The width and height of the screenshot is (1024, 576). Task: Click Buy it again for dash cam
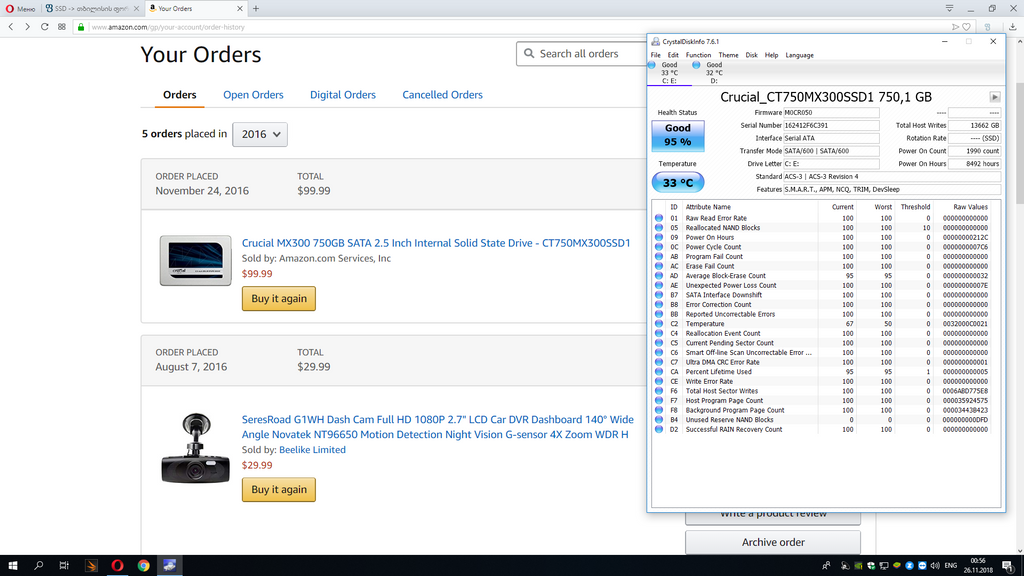click(279, 490)
